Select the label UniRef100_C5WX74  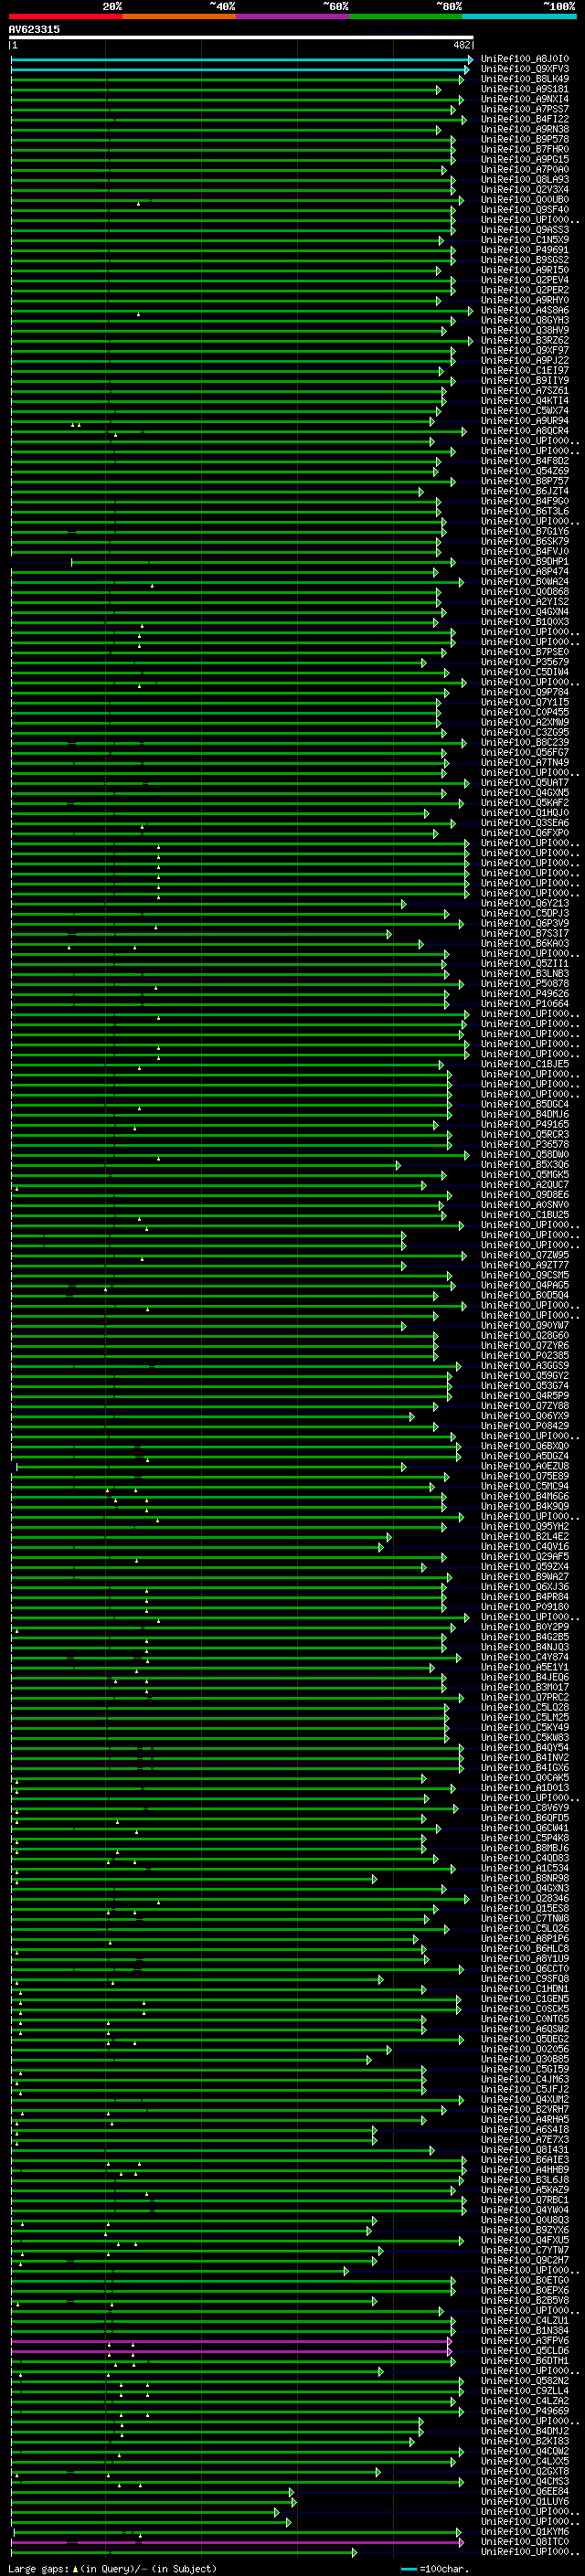[x=525, y=411]
